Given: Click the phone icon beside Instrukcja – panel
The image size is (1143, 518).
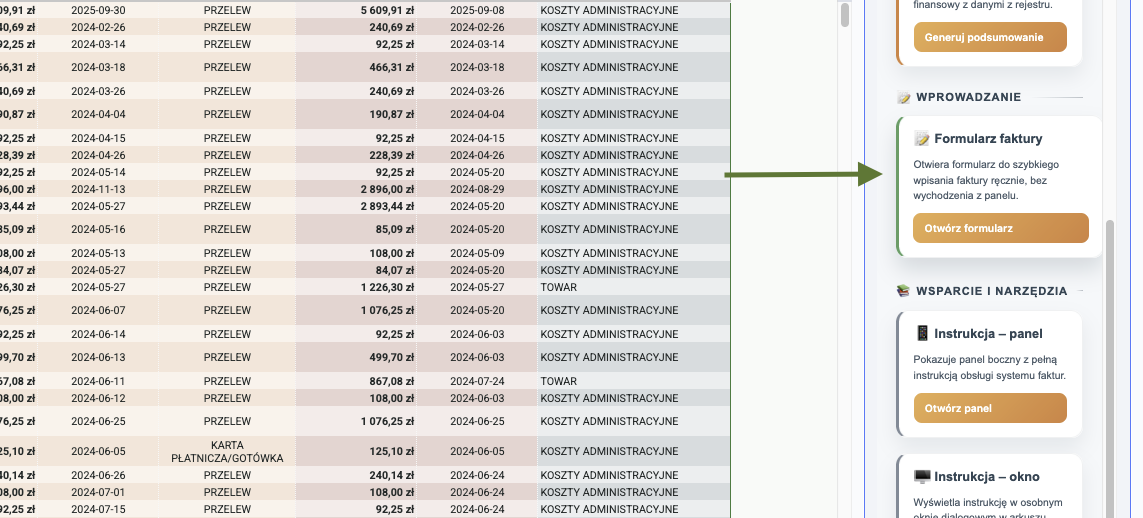Looking at the screenshot, I should [x=922, y=334].
